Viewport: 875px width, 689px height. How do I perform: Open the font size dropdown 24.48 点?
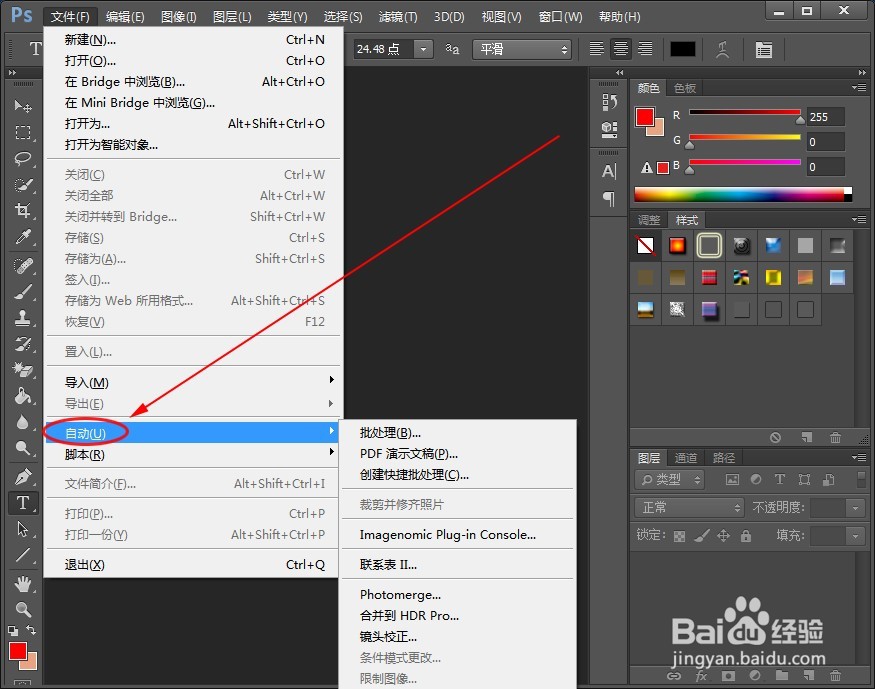tap(424, 50)
